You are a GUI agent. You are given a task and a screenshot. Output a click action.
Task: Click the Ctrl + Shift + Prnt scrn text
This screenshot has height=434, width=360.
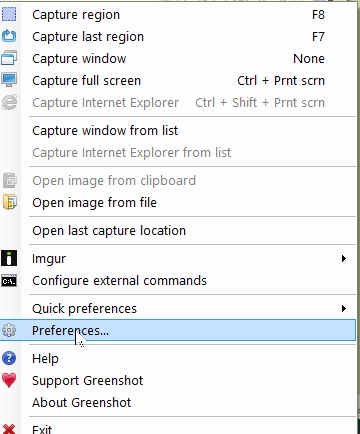pyautogui.click(x=260, y=103)
